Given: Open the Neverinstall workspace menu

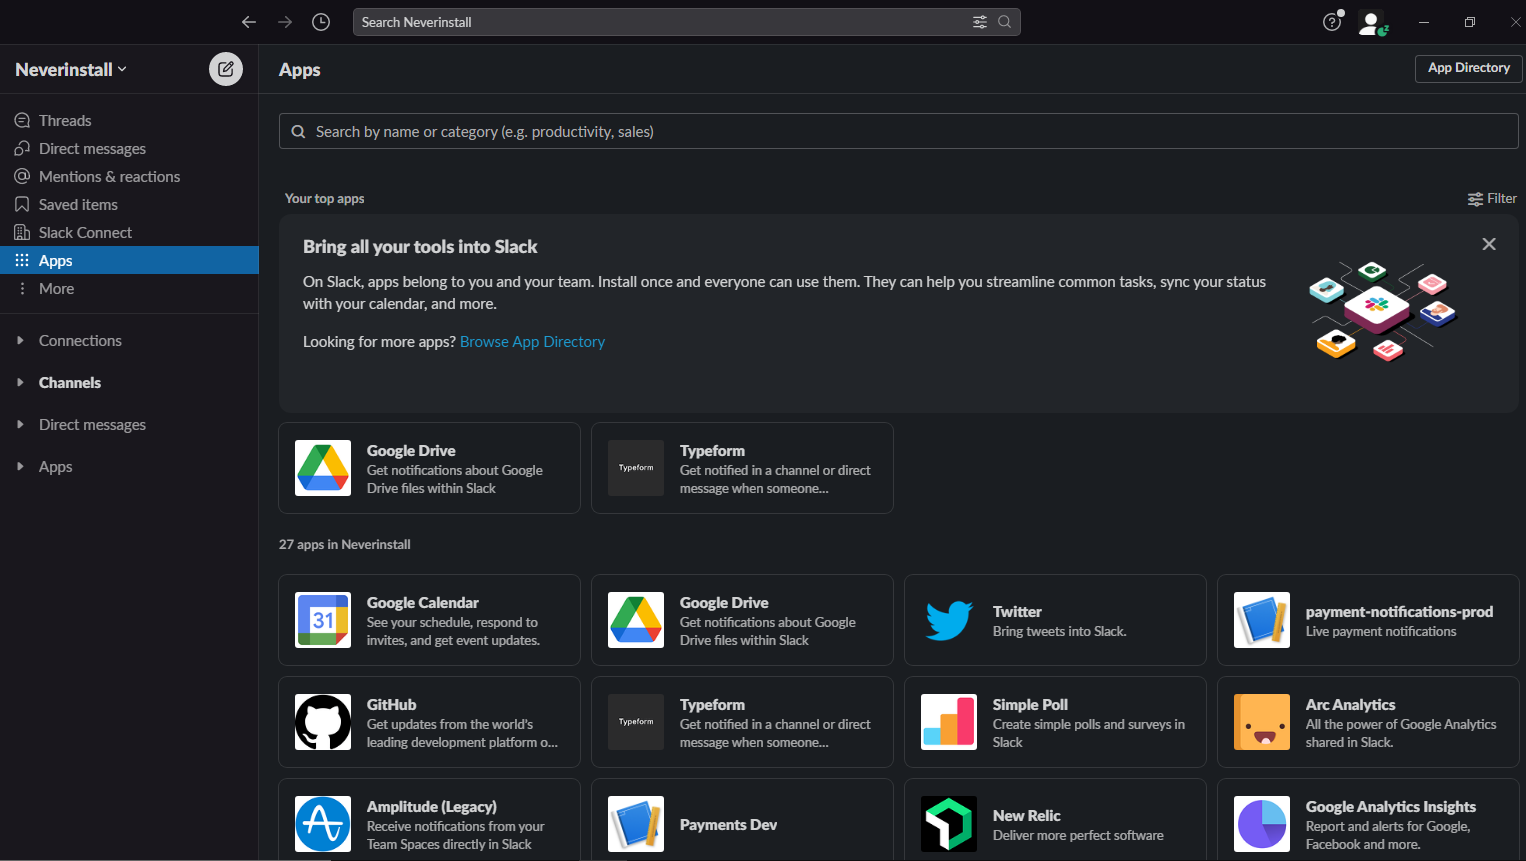Looking at the screenshot, I should tap(71, 69).
